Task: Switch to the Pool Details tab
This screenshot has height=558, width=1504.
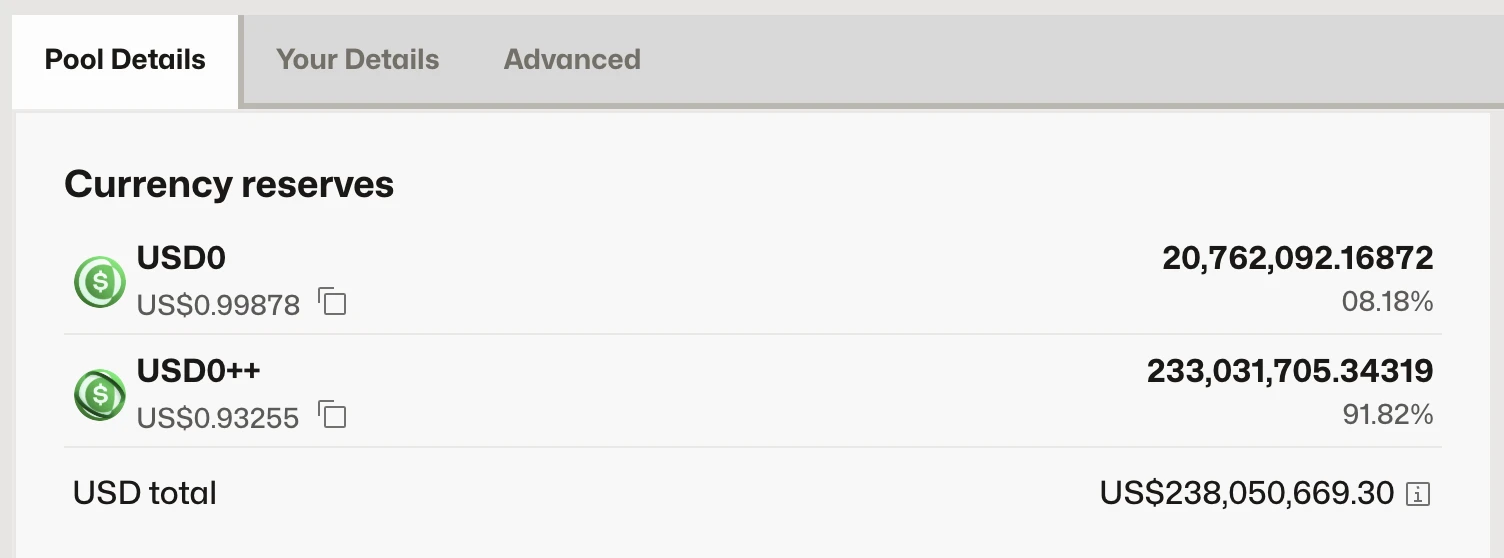Action: coord(125,60)
